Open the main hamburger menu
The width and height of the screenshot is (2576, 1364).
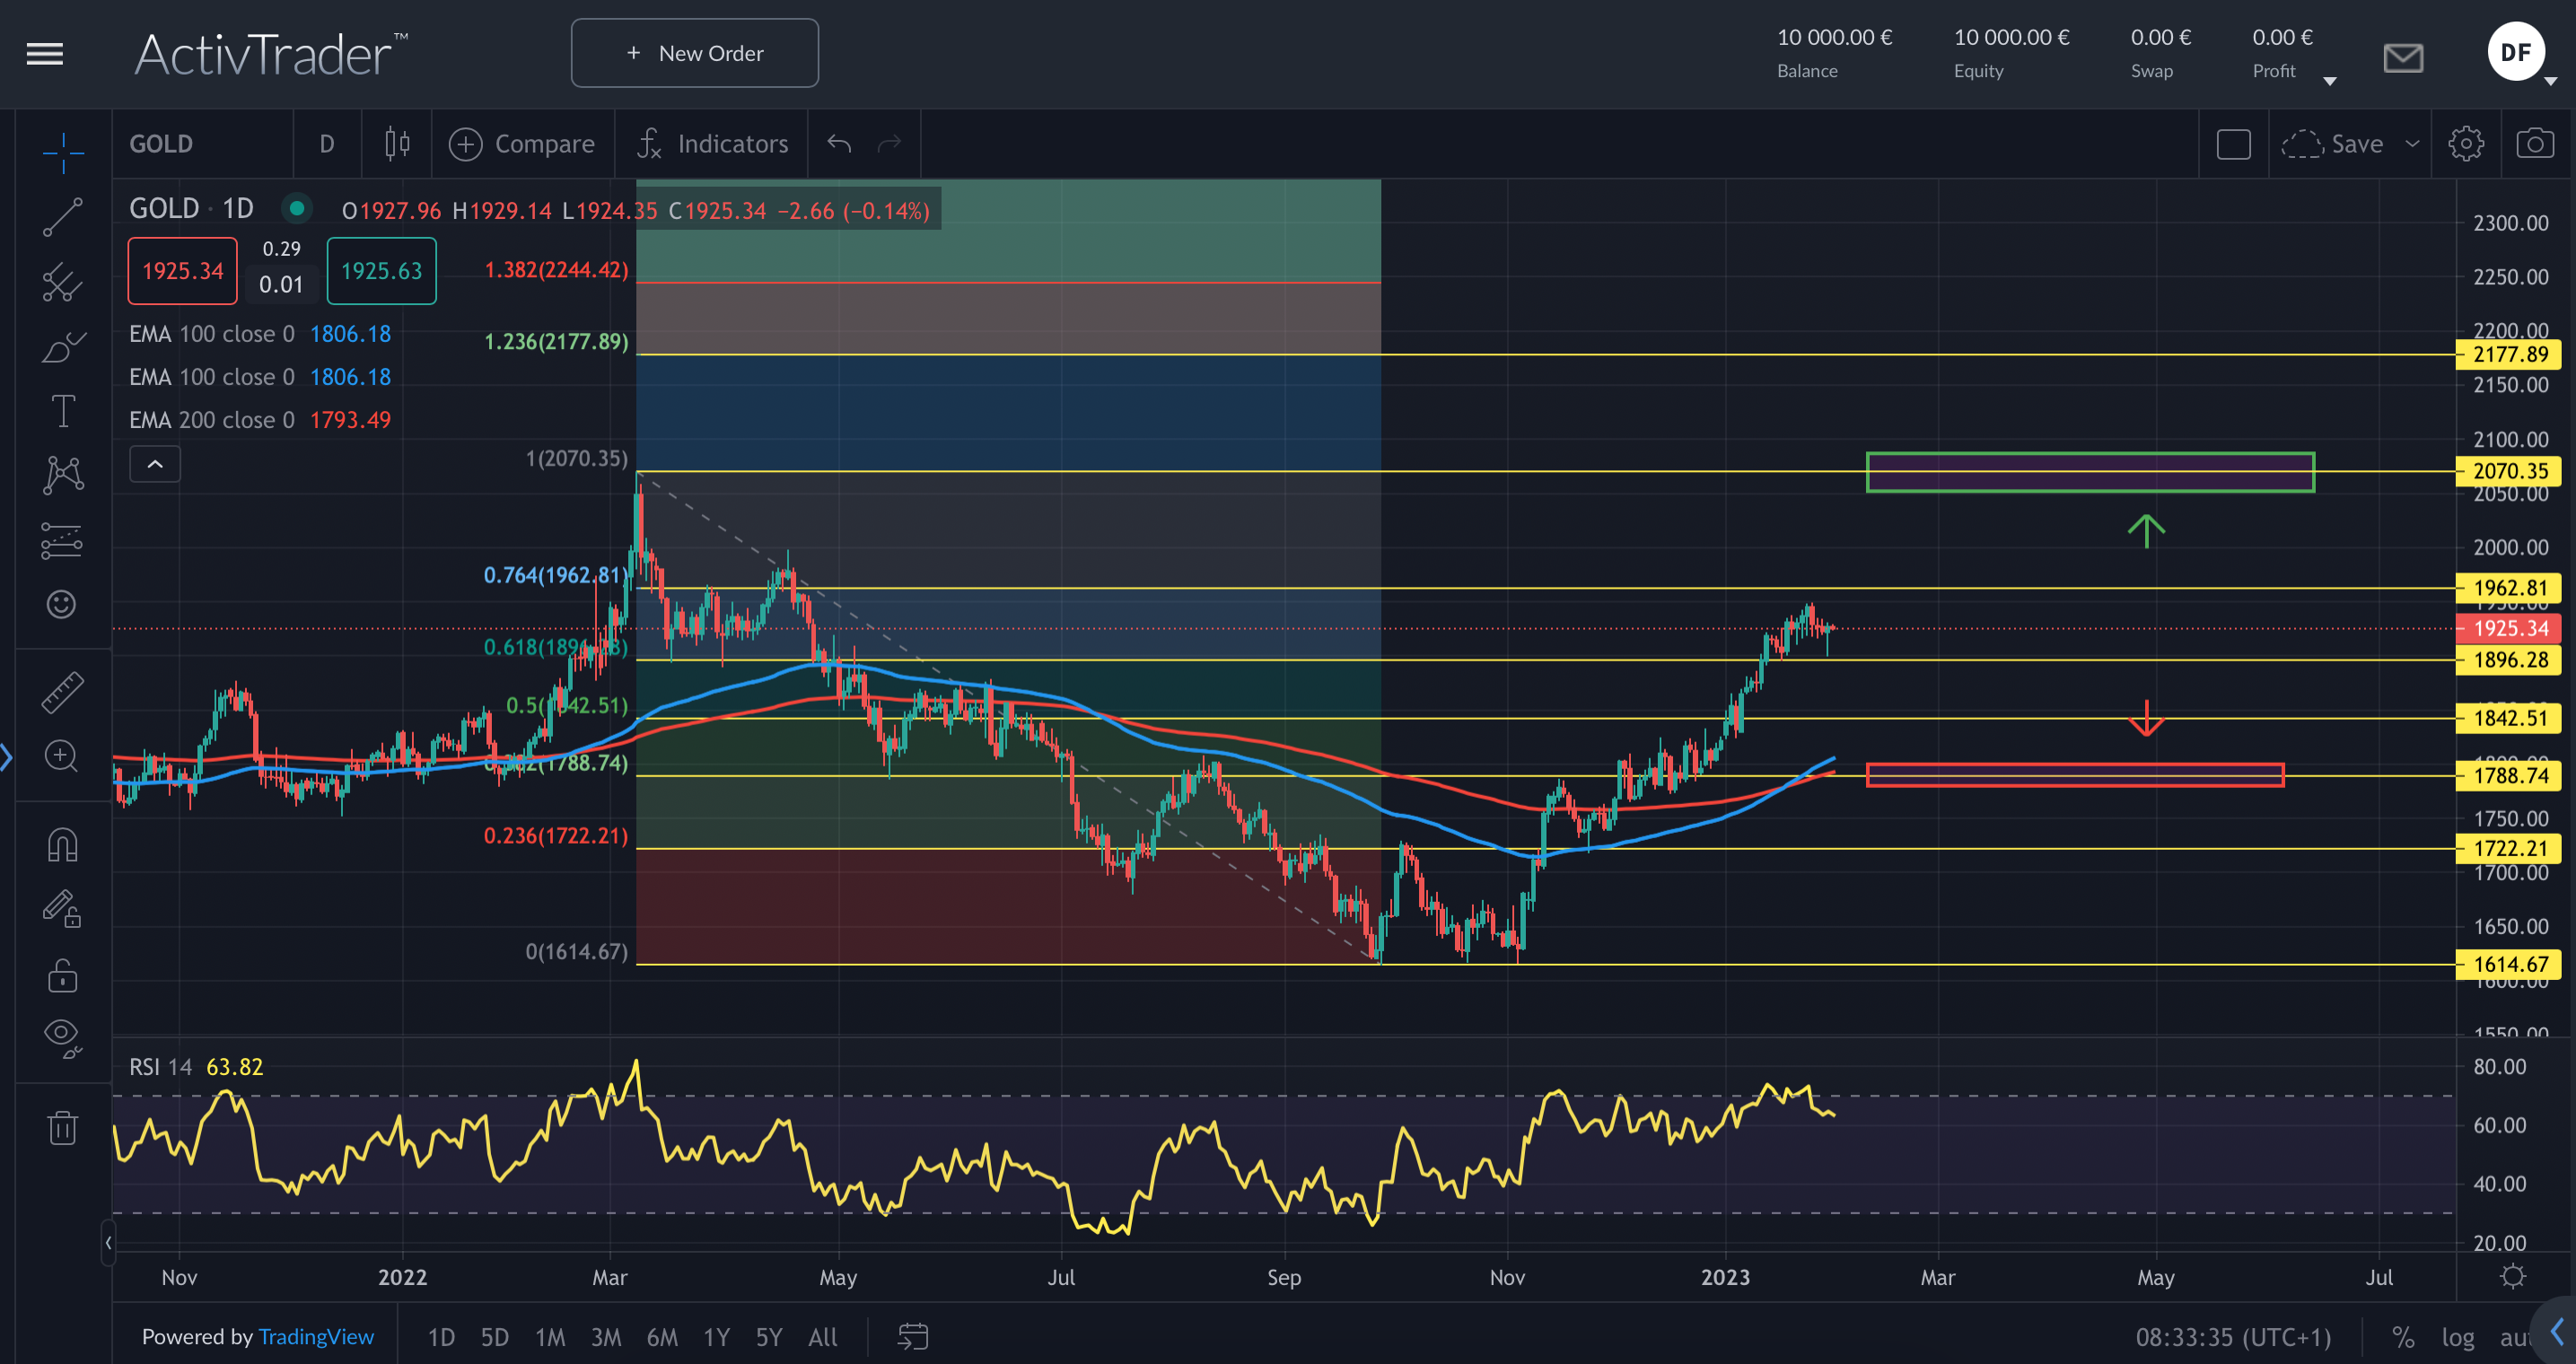coord(45,54)
